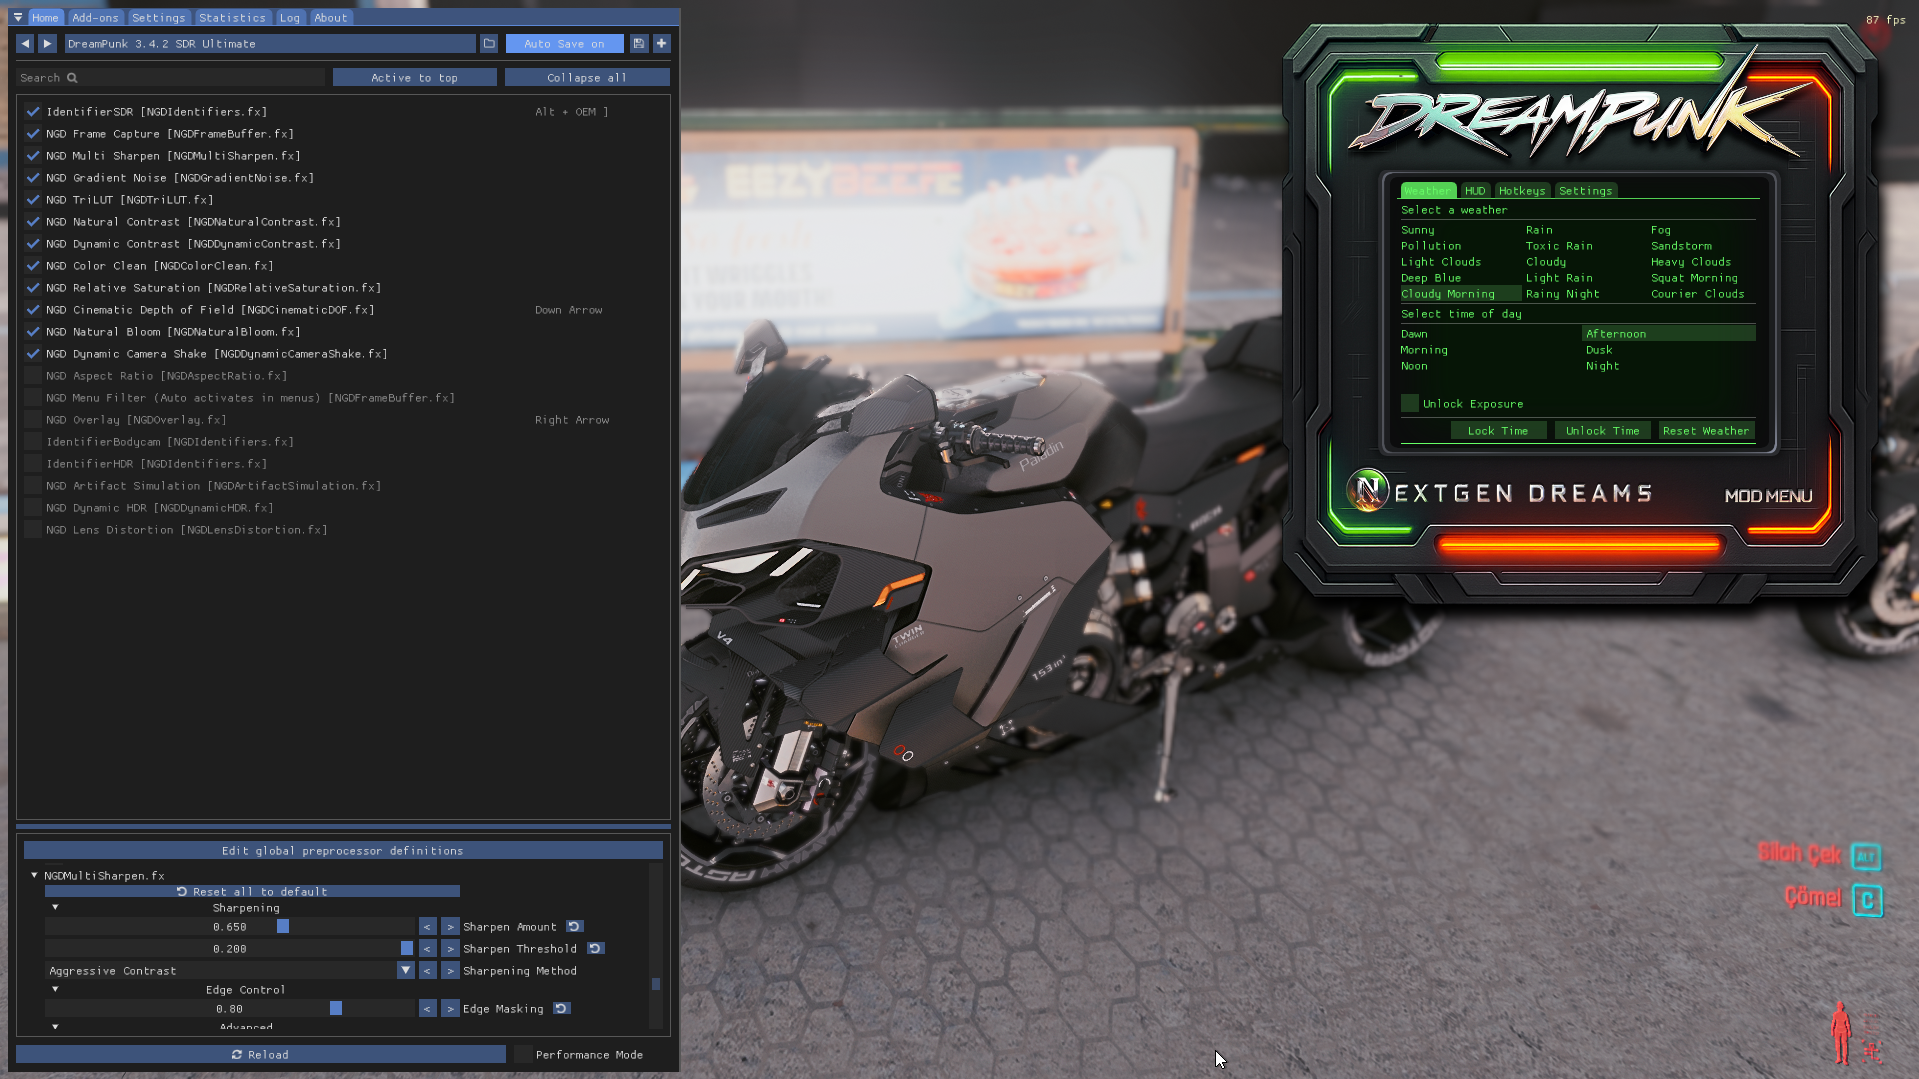Save the current preset with the disk icon

[639, 44]
